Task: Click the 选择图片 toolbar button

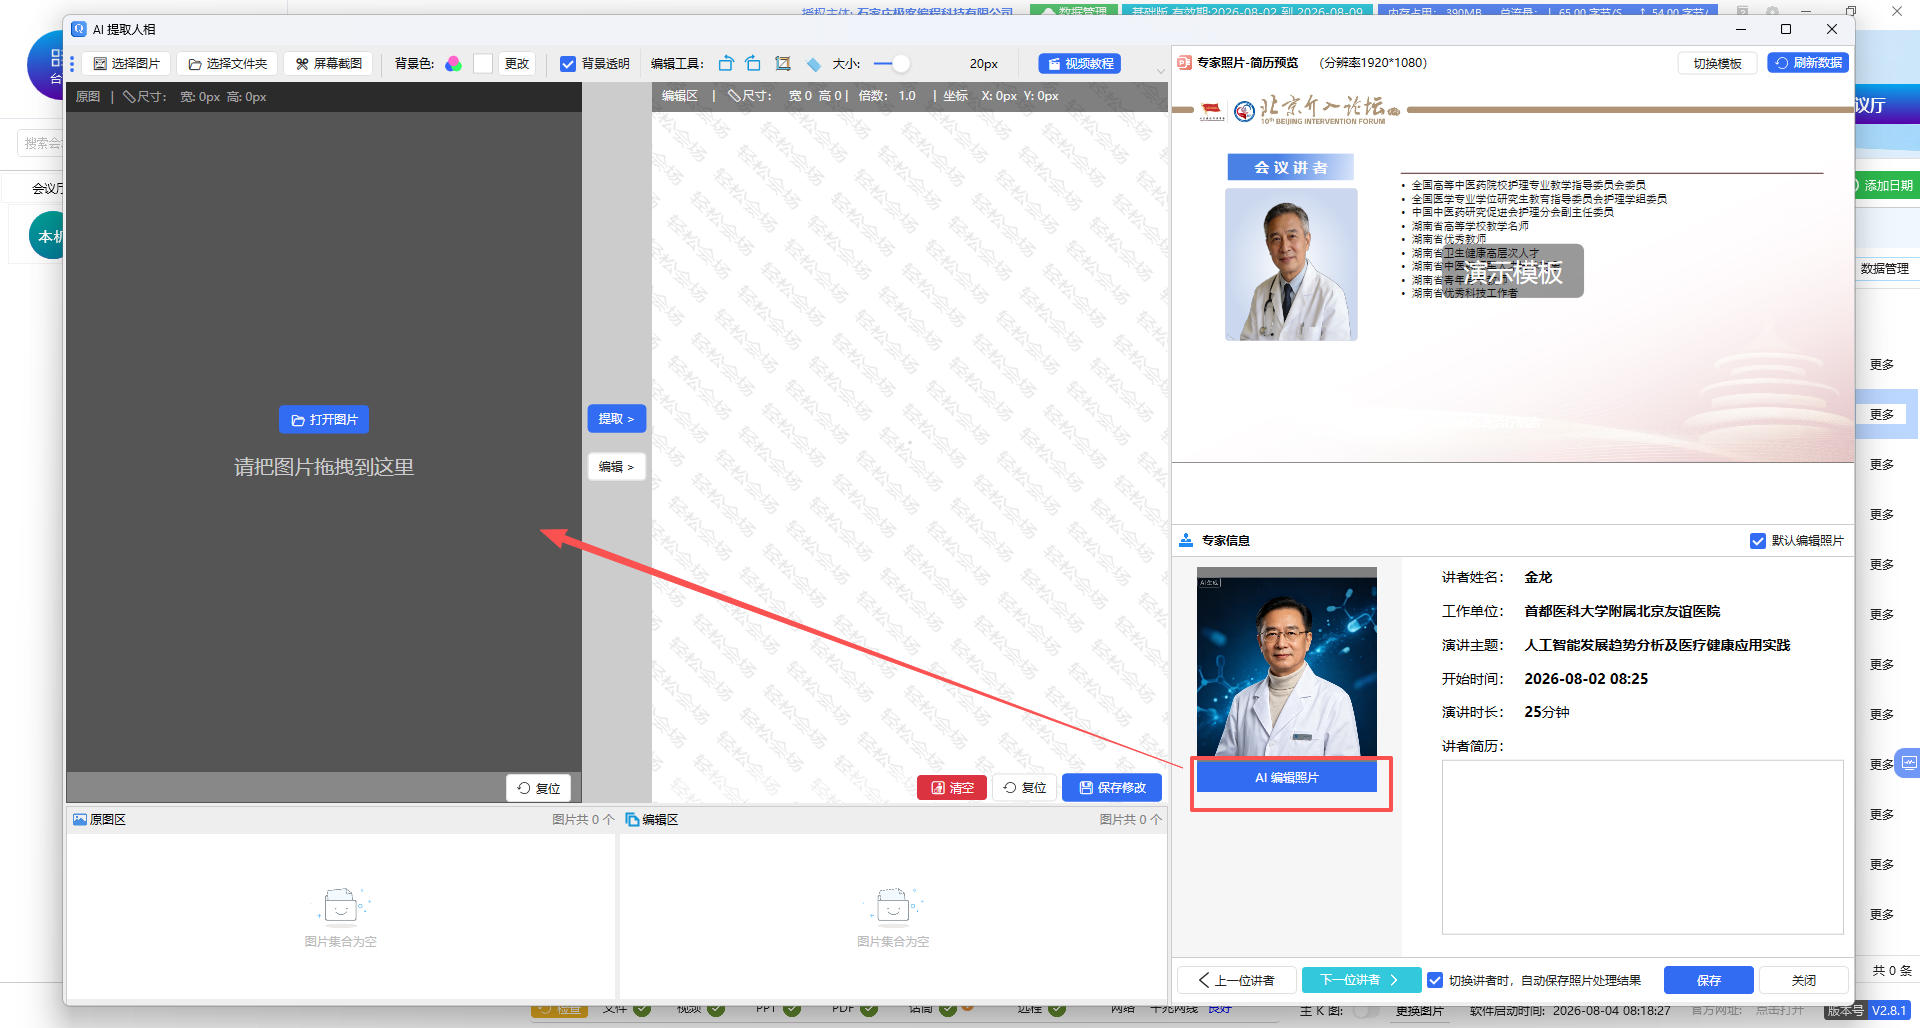Action: tap(126, 64)
